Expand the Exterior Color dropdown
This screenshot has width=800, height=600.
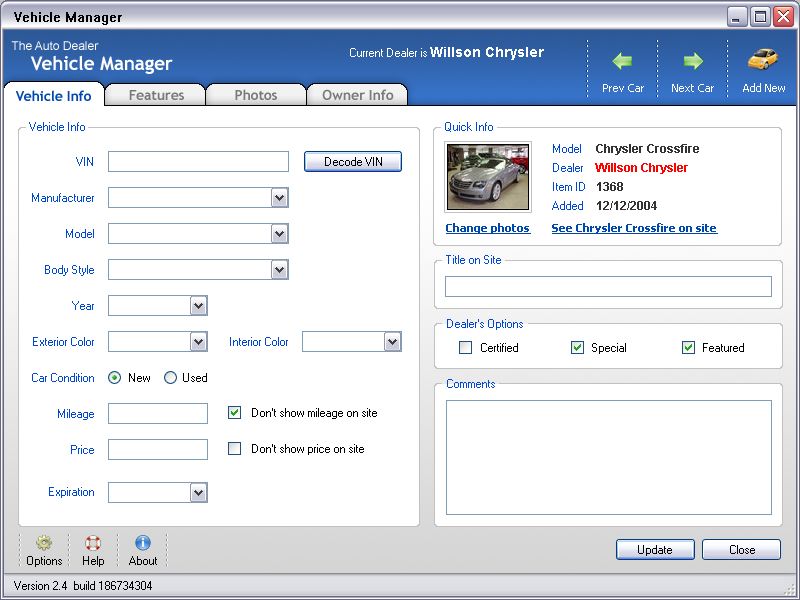[x=198, y=342]
